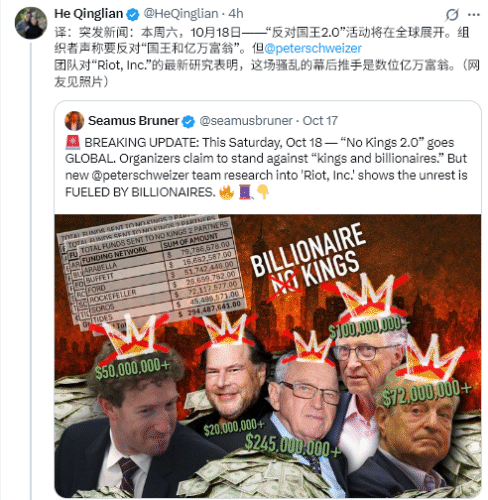Click the Seamus Bruner display name
Viewport: 488px width, 500px height.
133,121
